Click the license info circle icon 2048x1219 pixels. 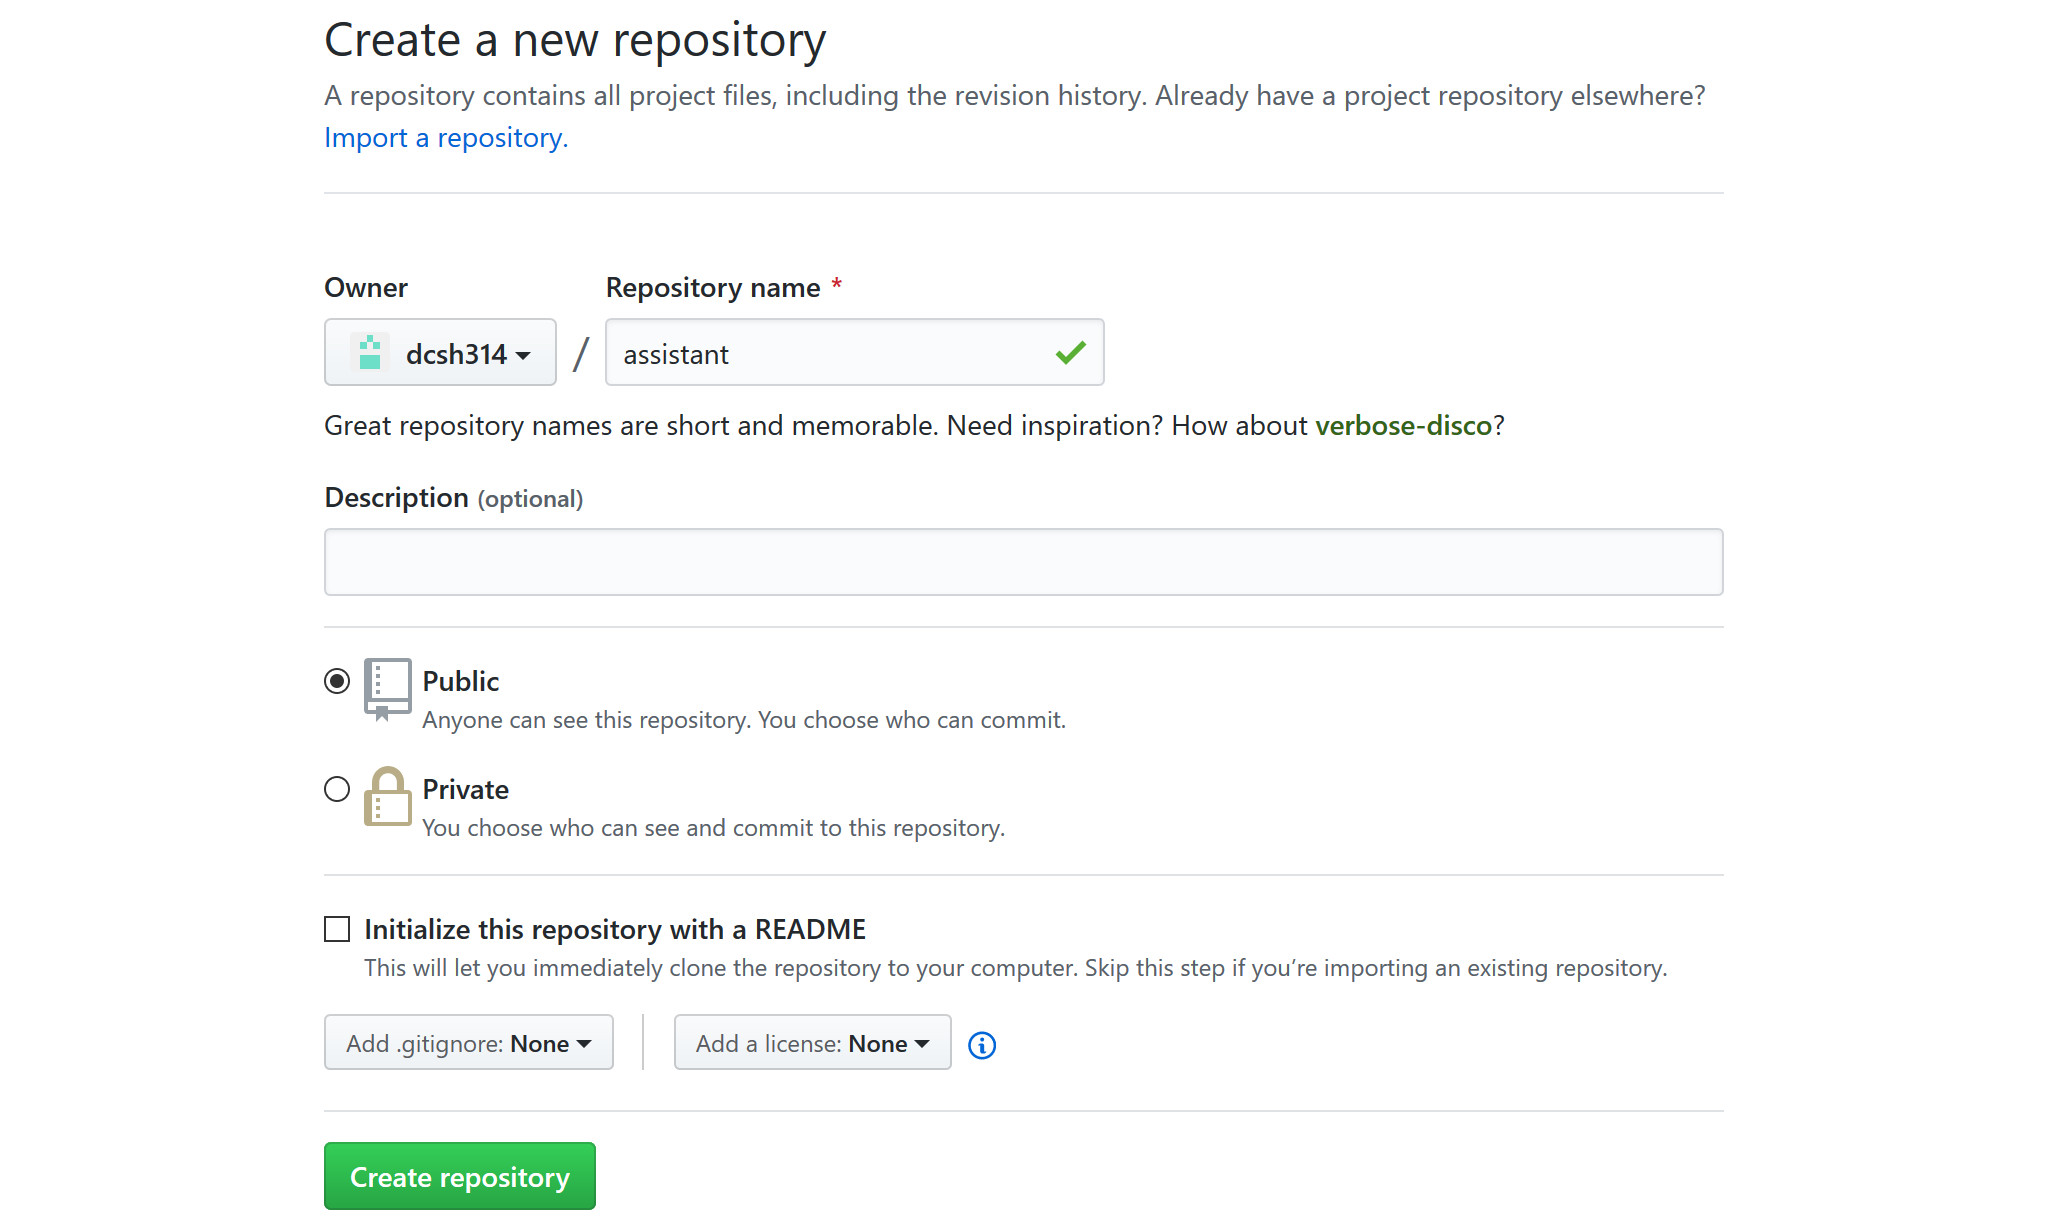(x=982, y=1045)
